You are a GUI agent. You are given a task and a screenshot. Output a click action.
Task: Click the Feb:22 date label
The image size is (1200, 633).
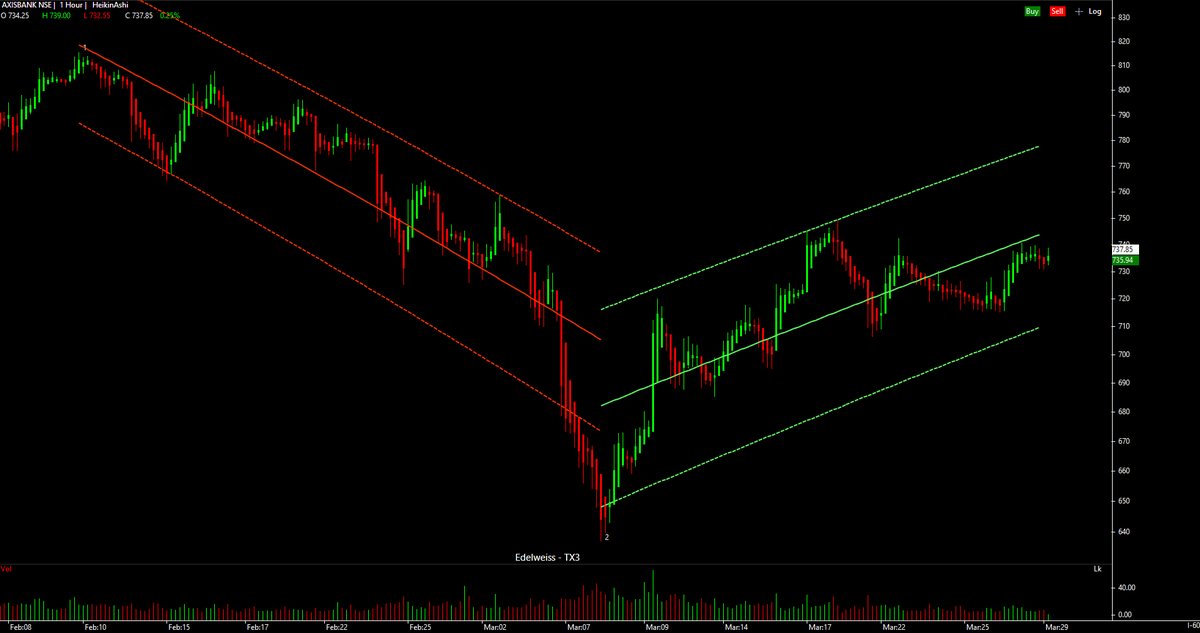(336, 627)
